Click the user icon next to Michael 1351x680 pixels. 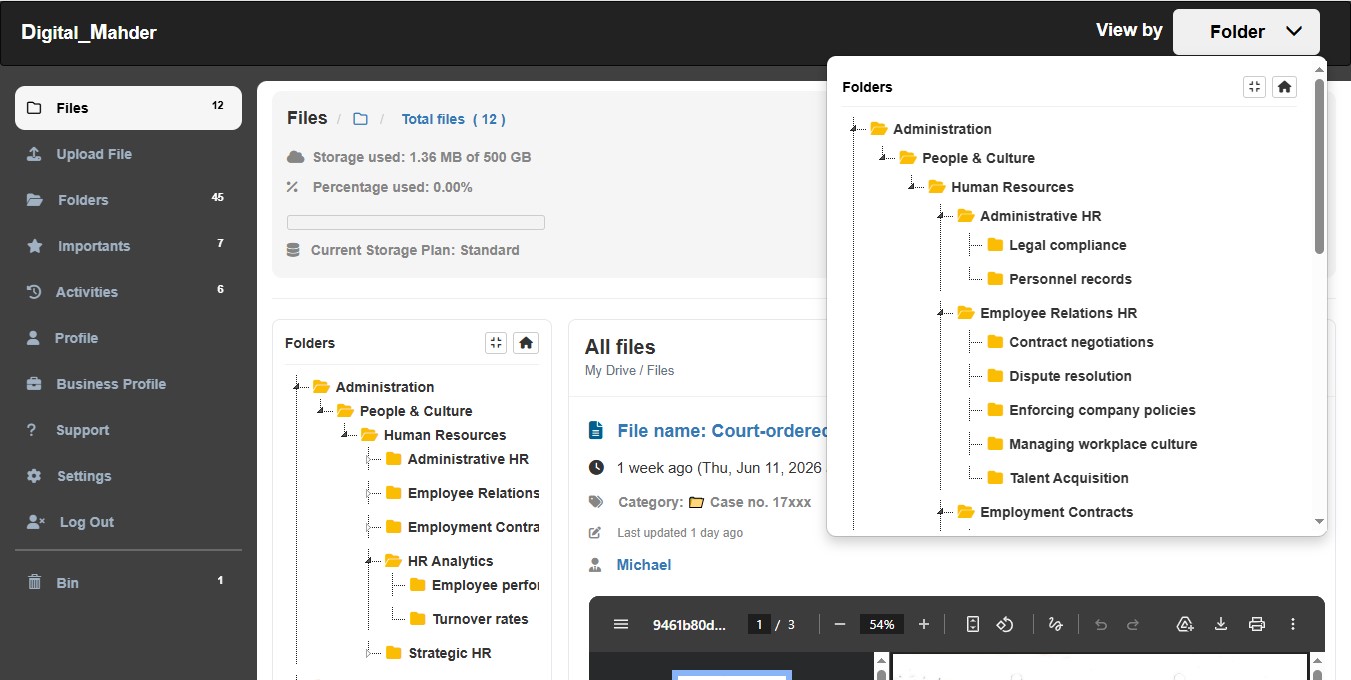[596, 565]
